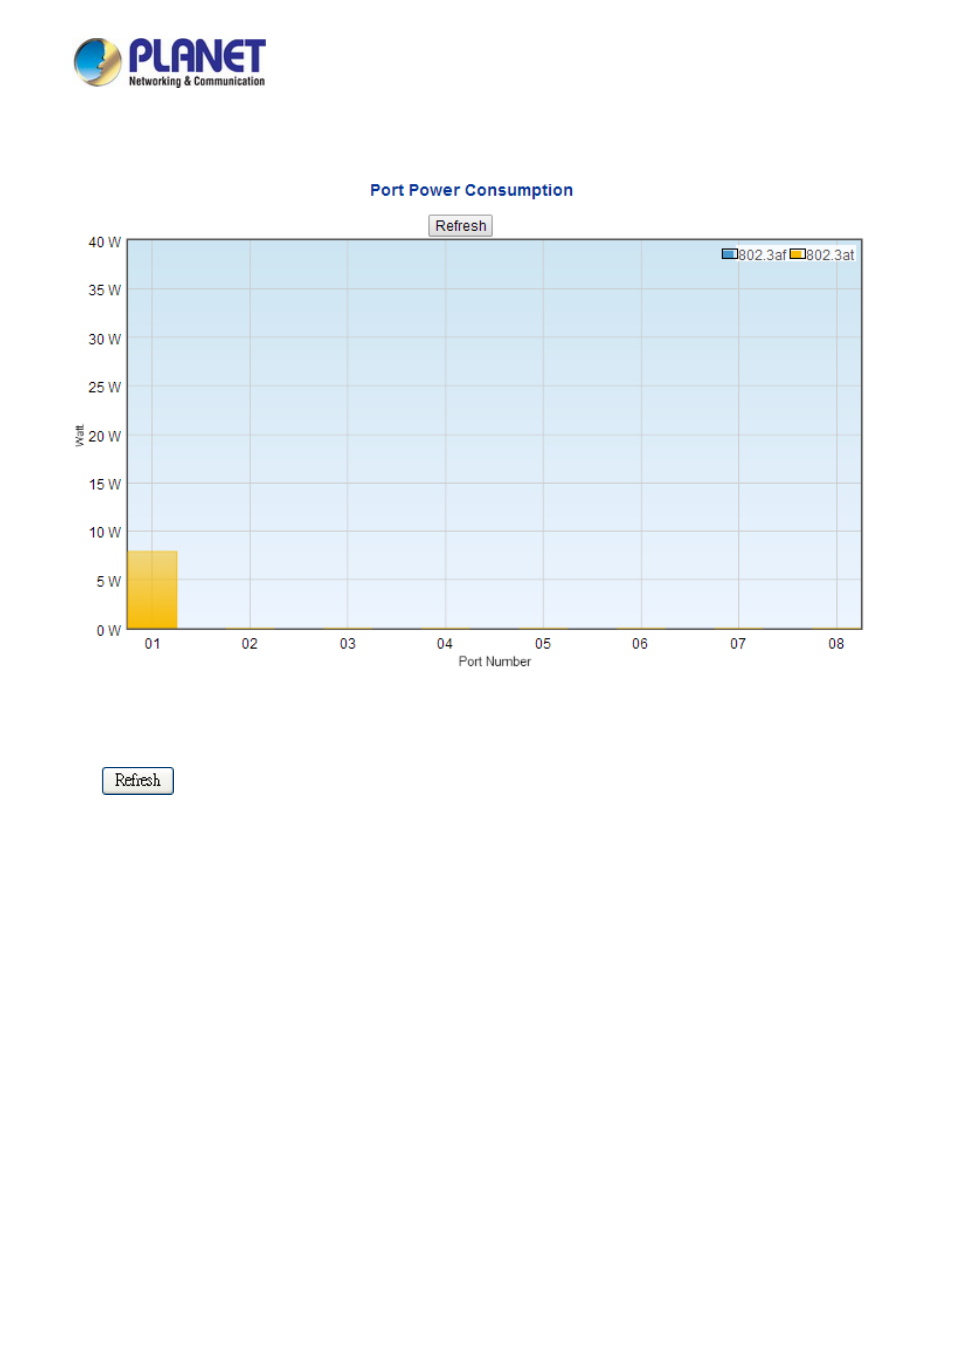Click the PLANET globe logo icon
The width and height of the screenshot is (954, 1350).
(98, 62)
